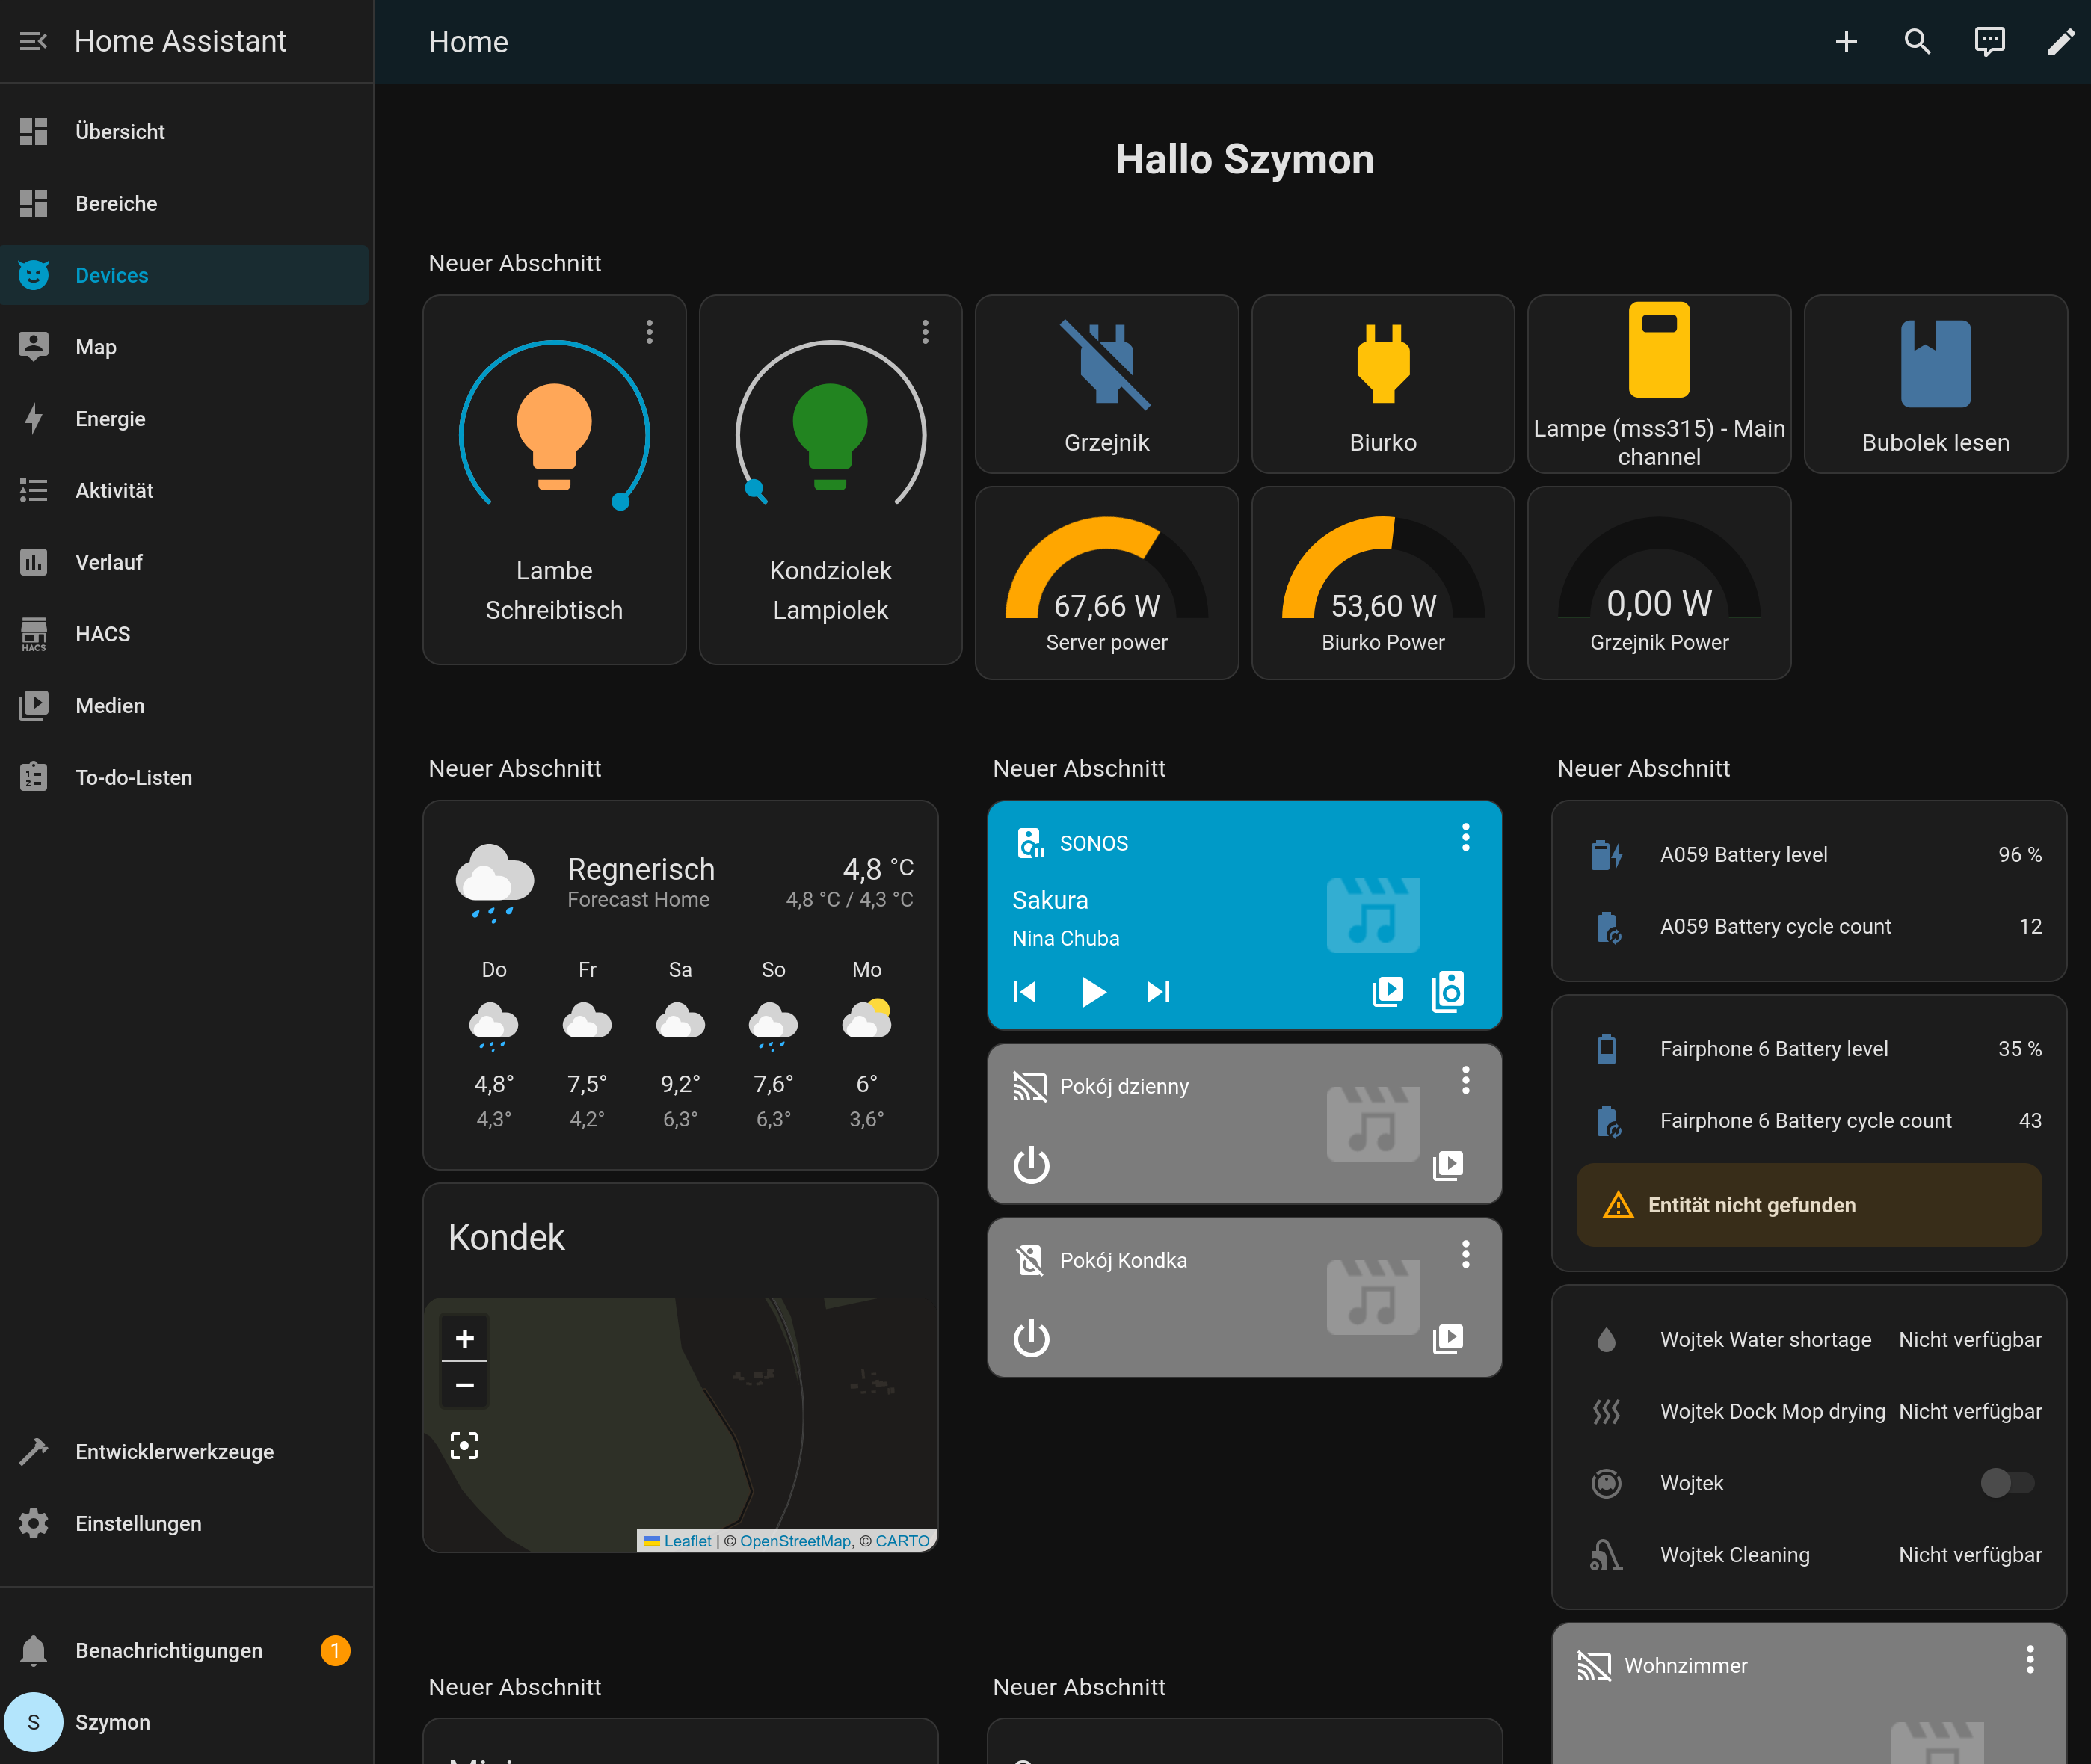
Task: Open the Pokój dzienny card options menu
Action: pyautogui.click(x=1465, y=1080)
